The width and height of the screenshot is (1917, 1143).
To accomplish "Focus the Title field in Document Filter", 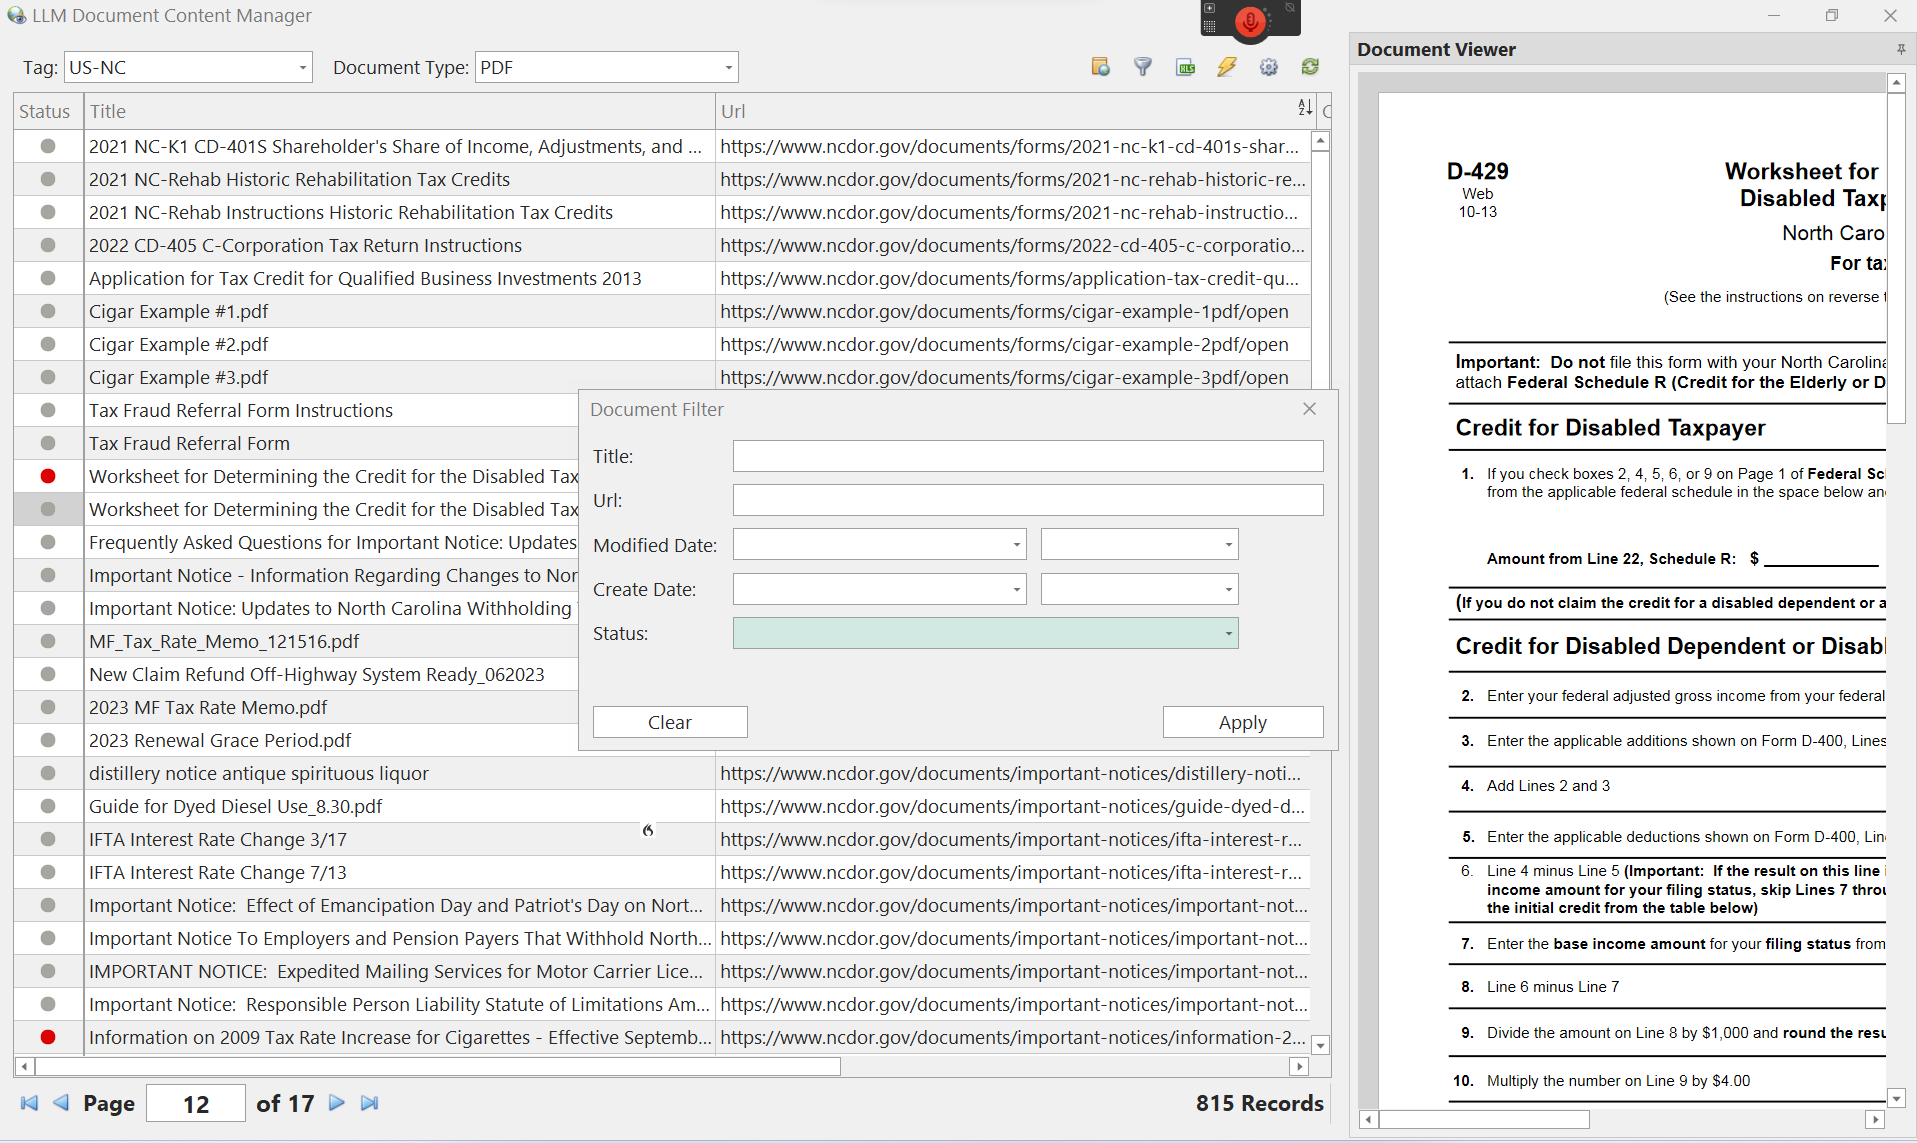I will 1028,456.
